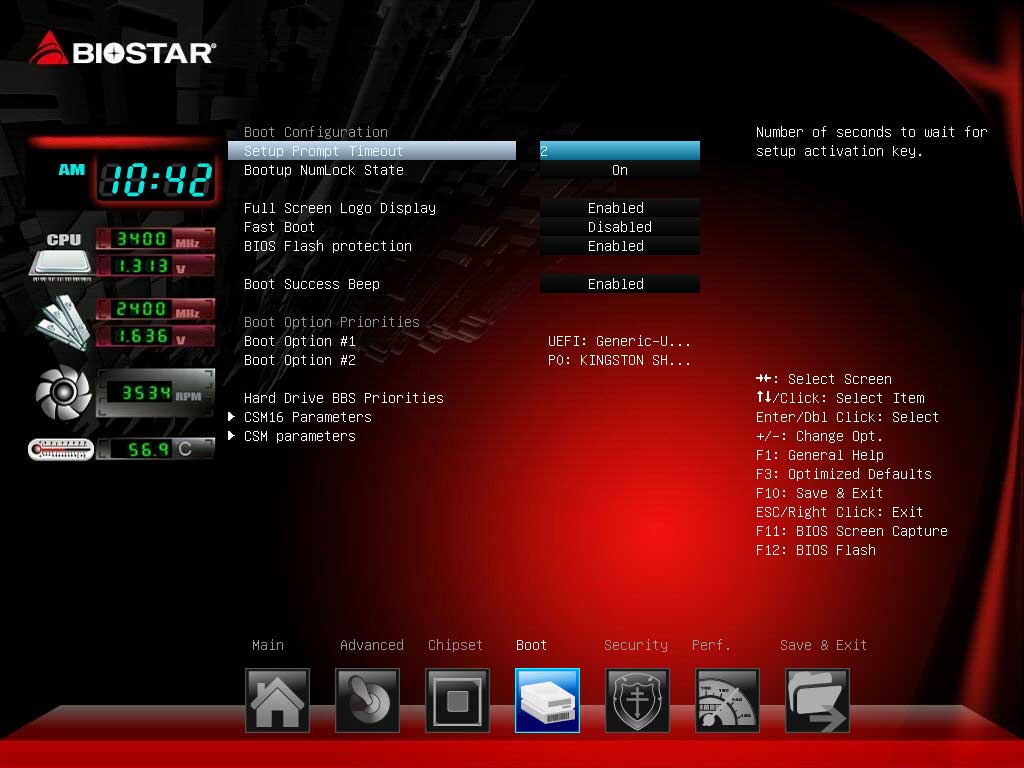The image size is (1024, 768).
Task: Click the 10:42 clock display
Action: click(x=156, y=180)
